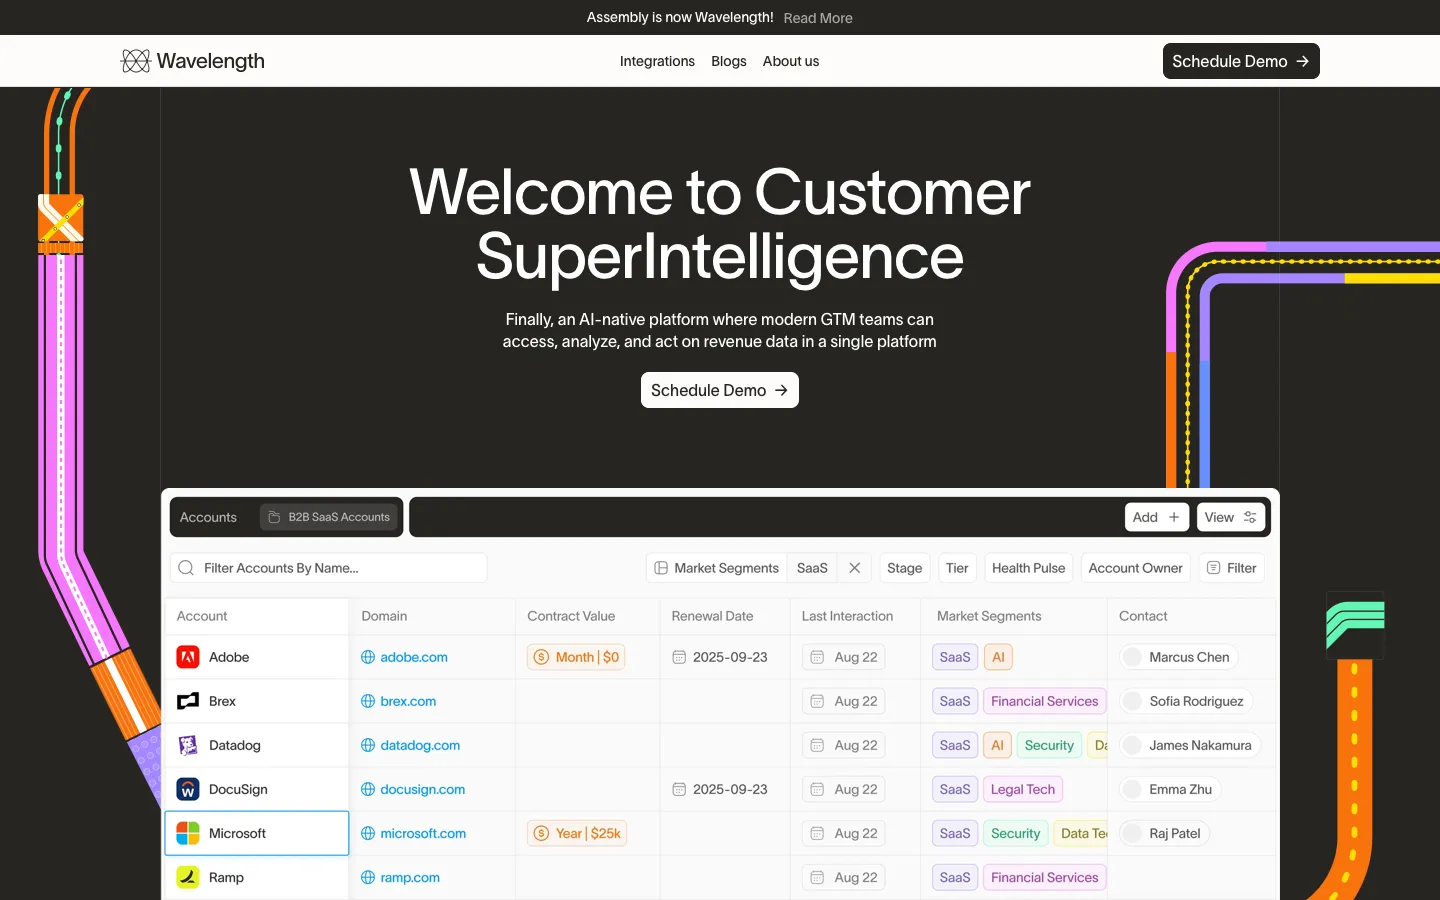This screenshot has height=900, width=1440.
Task: Click Adobe's AI segment tag
Action: [x=998, y=657]
